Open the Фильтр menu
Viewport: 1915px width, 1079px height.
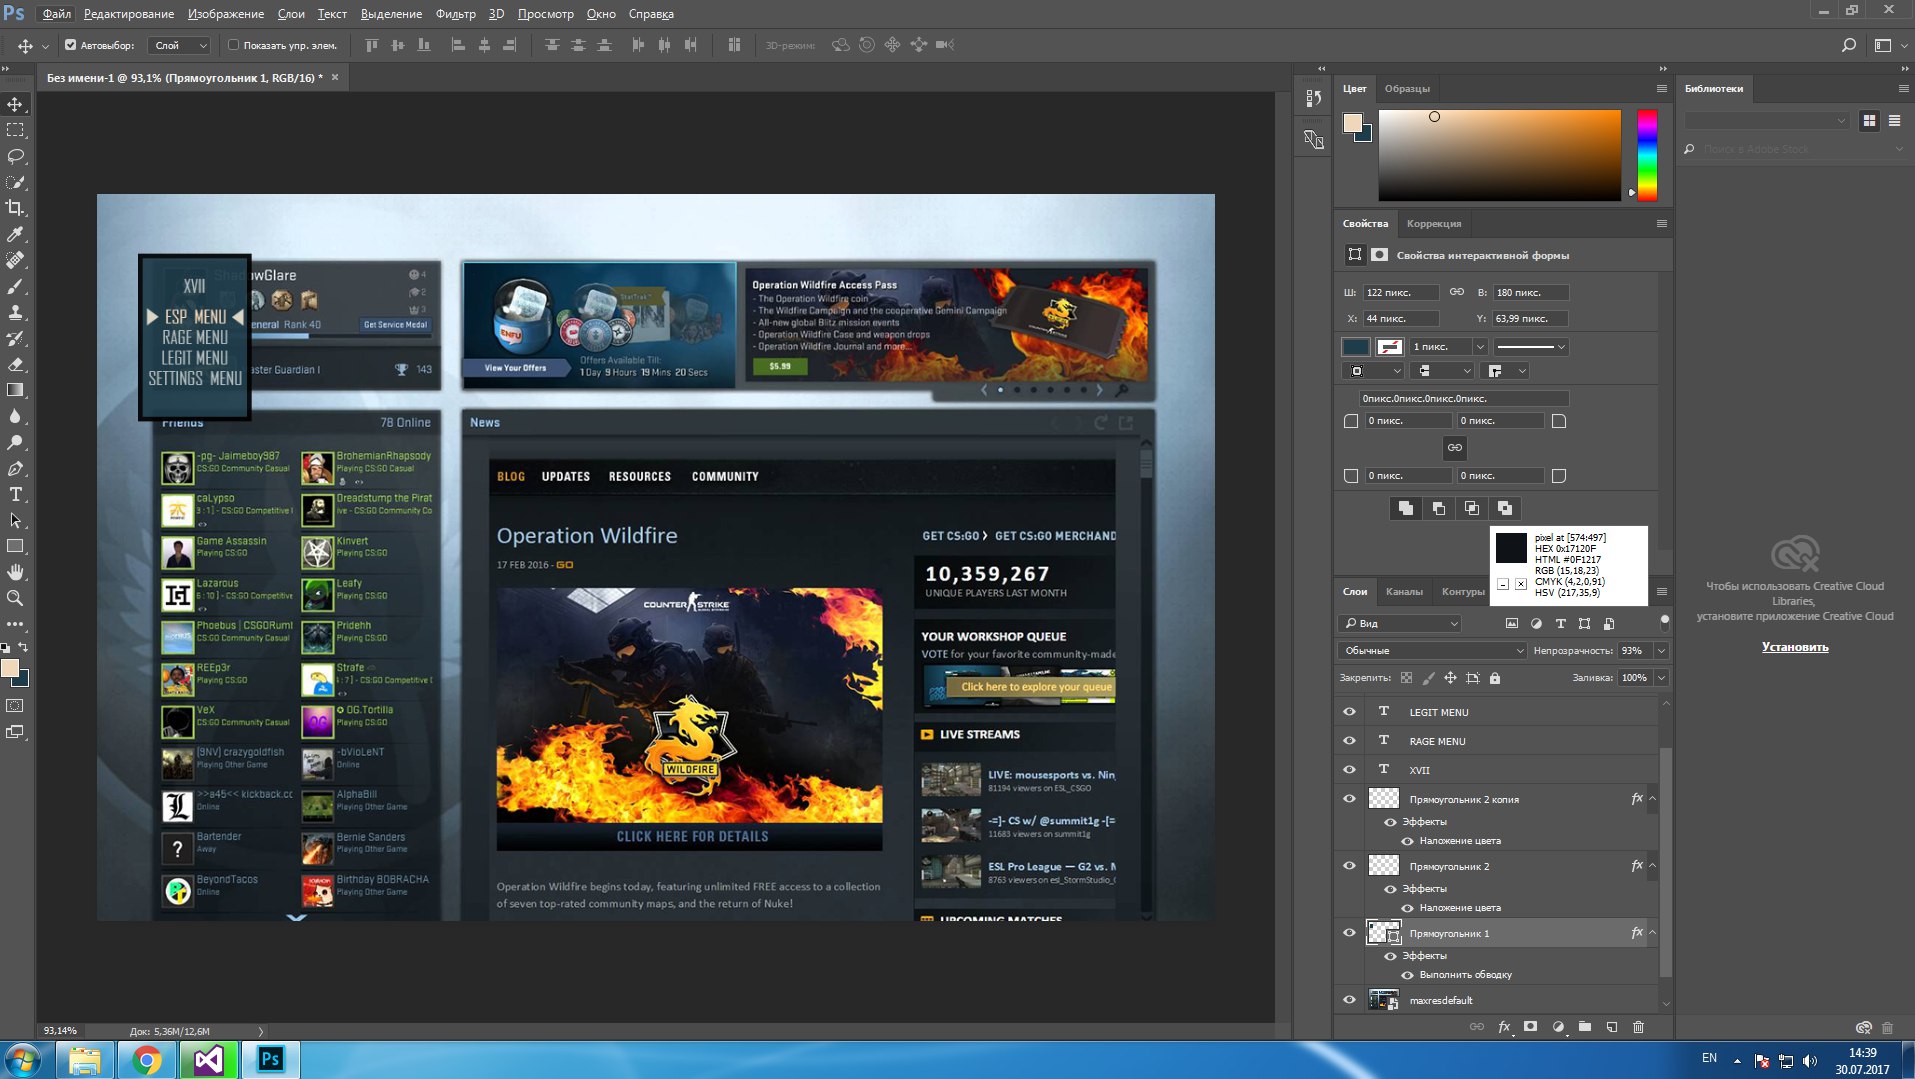(456, 14)
